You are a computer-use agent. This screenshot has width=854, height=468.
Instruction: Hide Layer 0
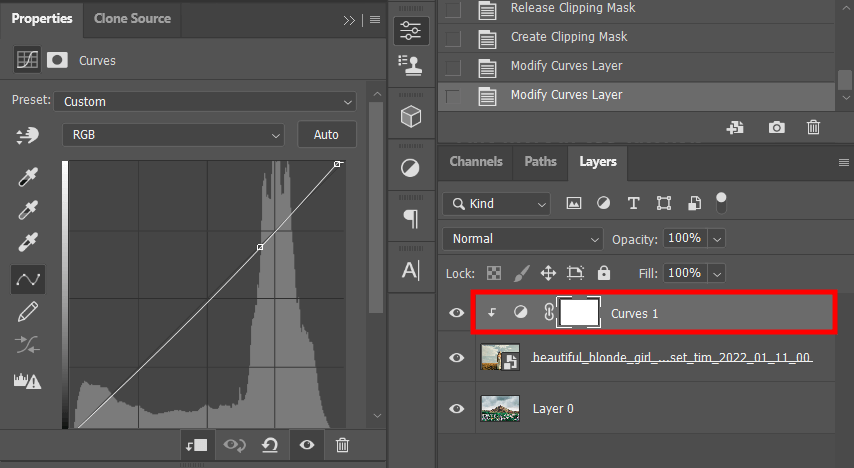point(456,409)
